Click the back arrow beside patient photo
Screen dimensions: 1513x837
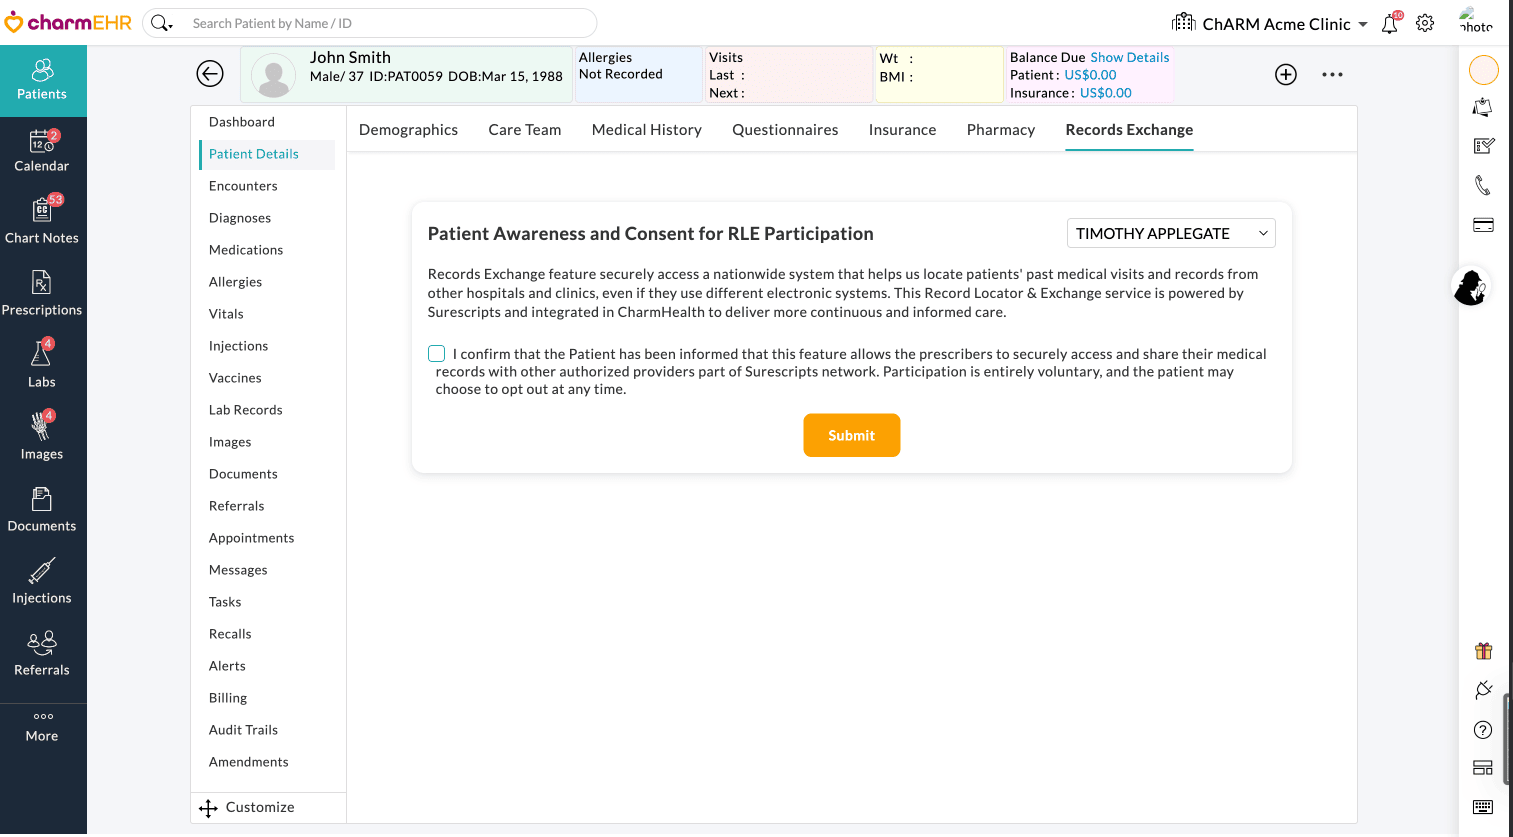(x=210, y=74)
